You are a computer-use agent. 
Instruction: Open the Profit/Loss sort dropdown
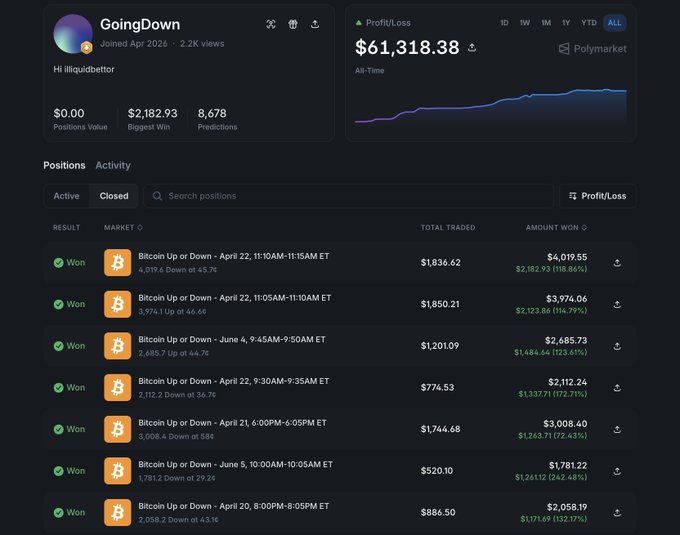(x=598, y=196)
